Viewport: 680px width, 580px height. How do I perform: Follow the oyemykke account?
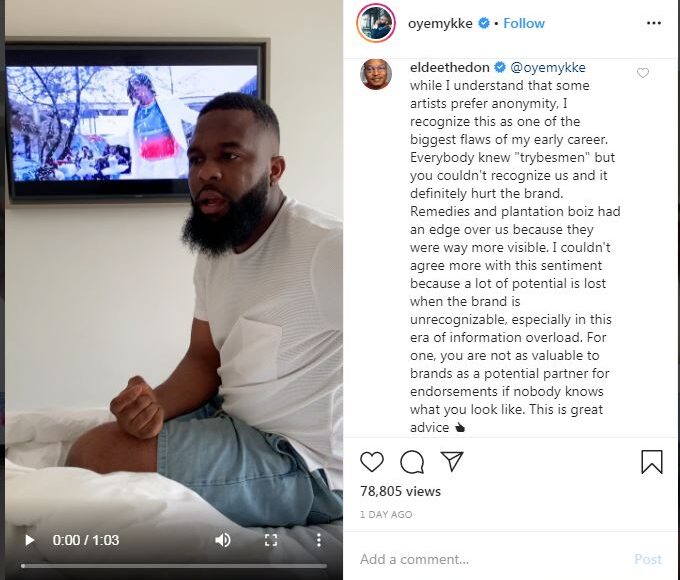(524, 23)
